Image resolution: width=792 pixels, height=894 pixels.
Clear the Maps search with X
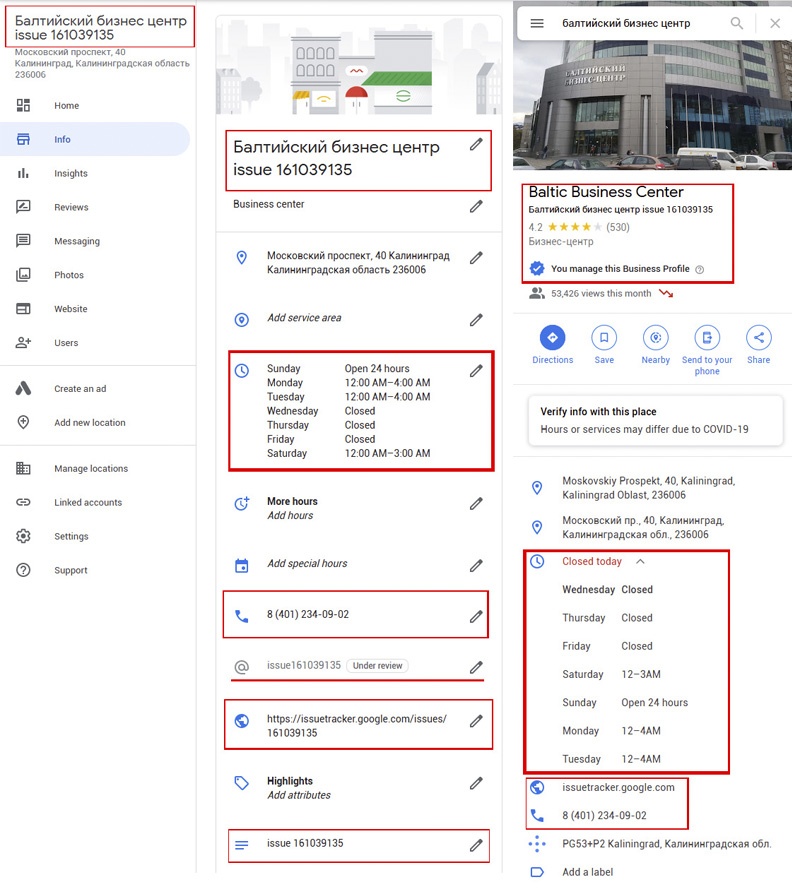click(775, 23)
